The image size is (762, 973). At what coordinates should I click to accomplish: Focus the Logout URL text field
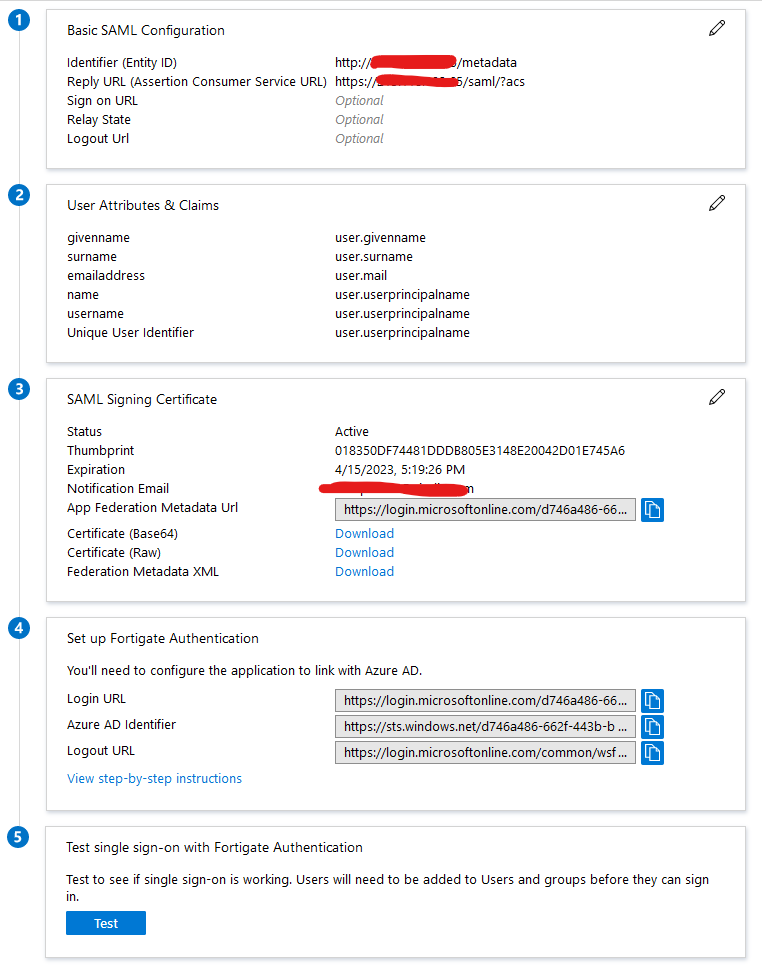485,752
